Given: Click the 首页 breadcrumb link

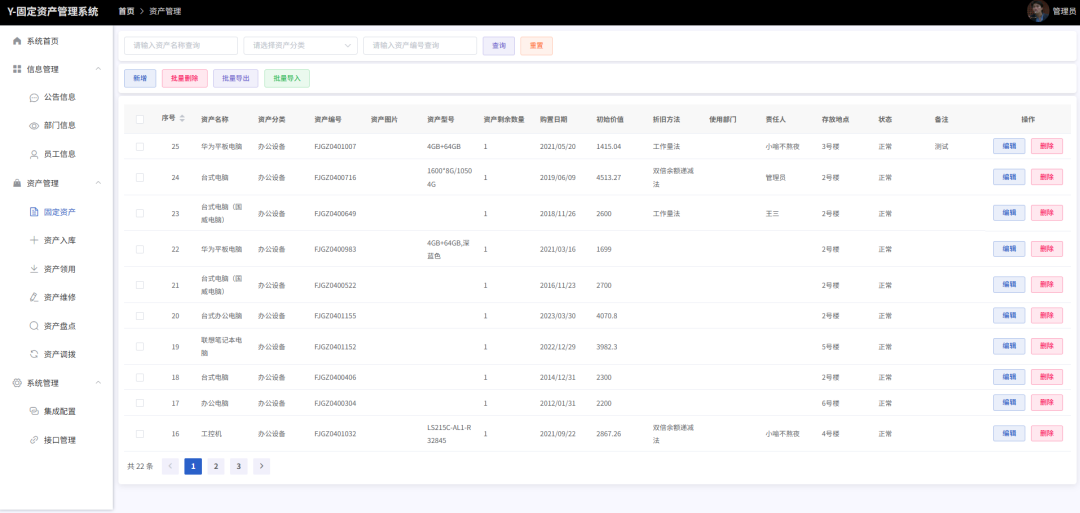Looking at the screenshot, I should [x=127, y=12].
